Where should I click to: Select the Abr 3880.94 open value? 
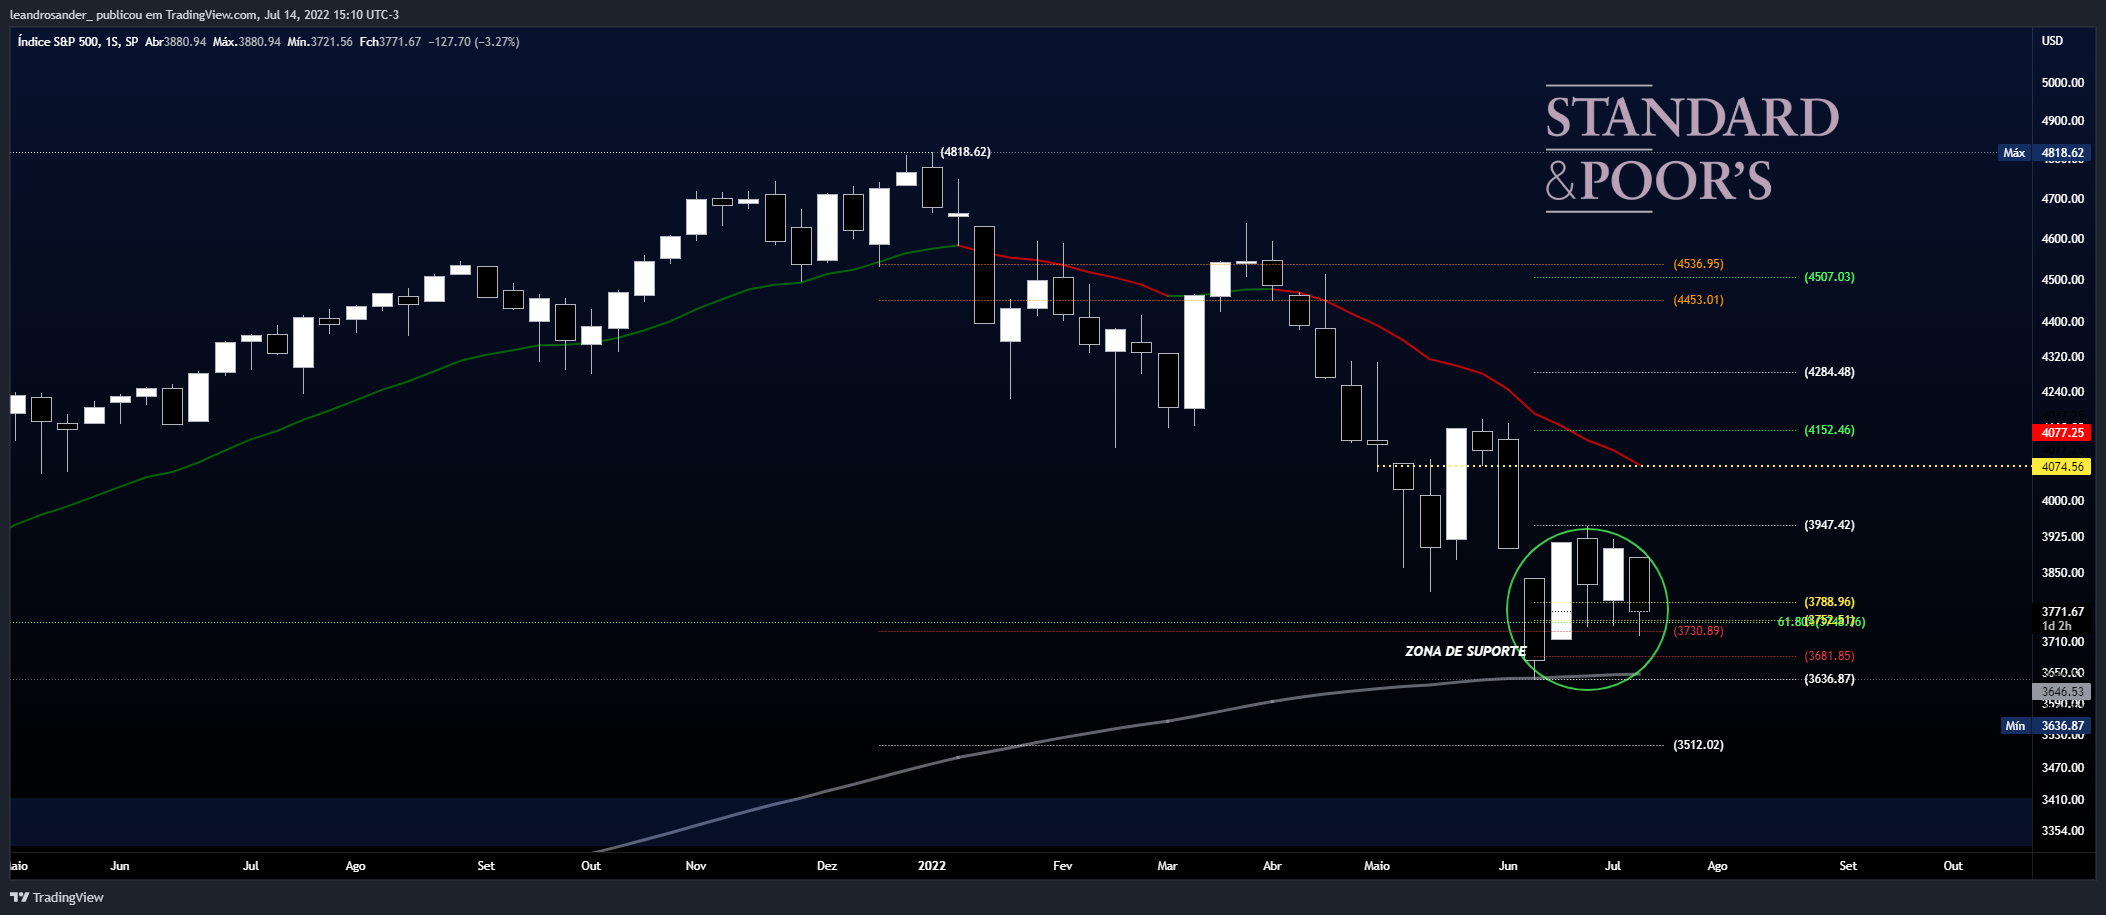coord(176,42)
